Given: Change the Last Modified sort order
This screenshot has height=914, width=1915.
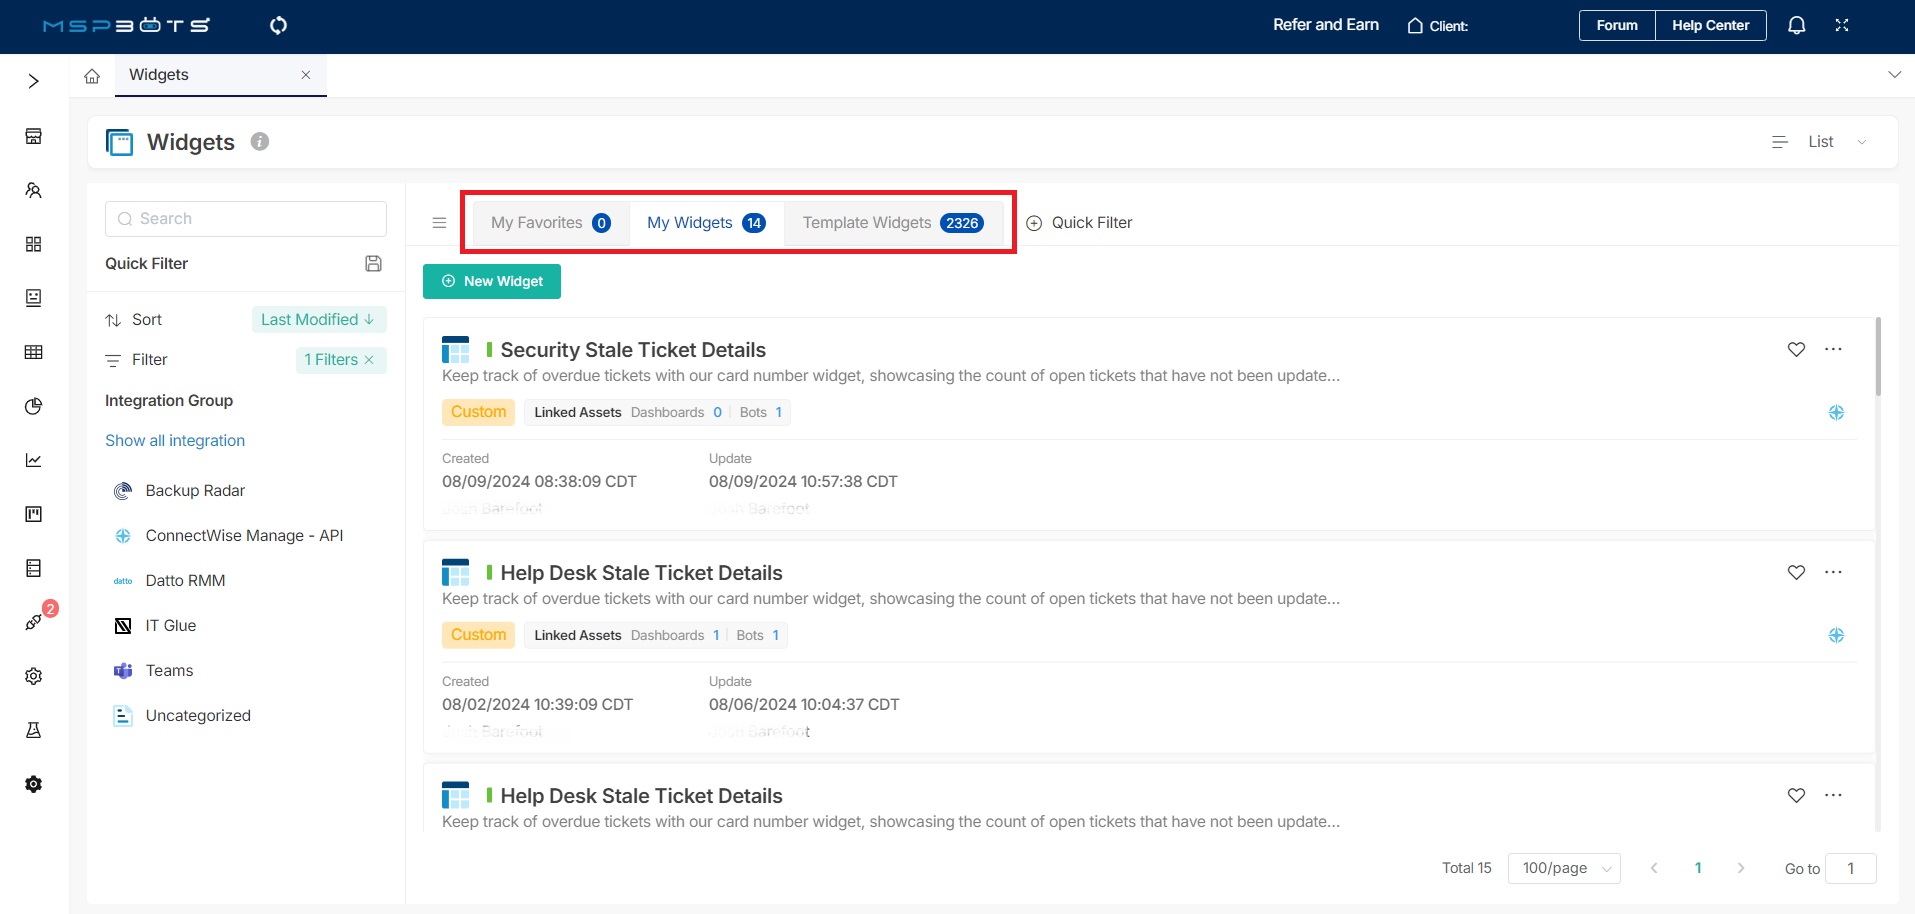Looking at the screenshot, I should coord(318,319).
